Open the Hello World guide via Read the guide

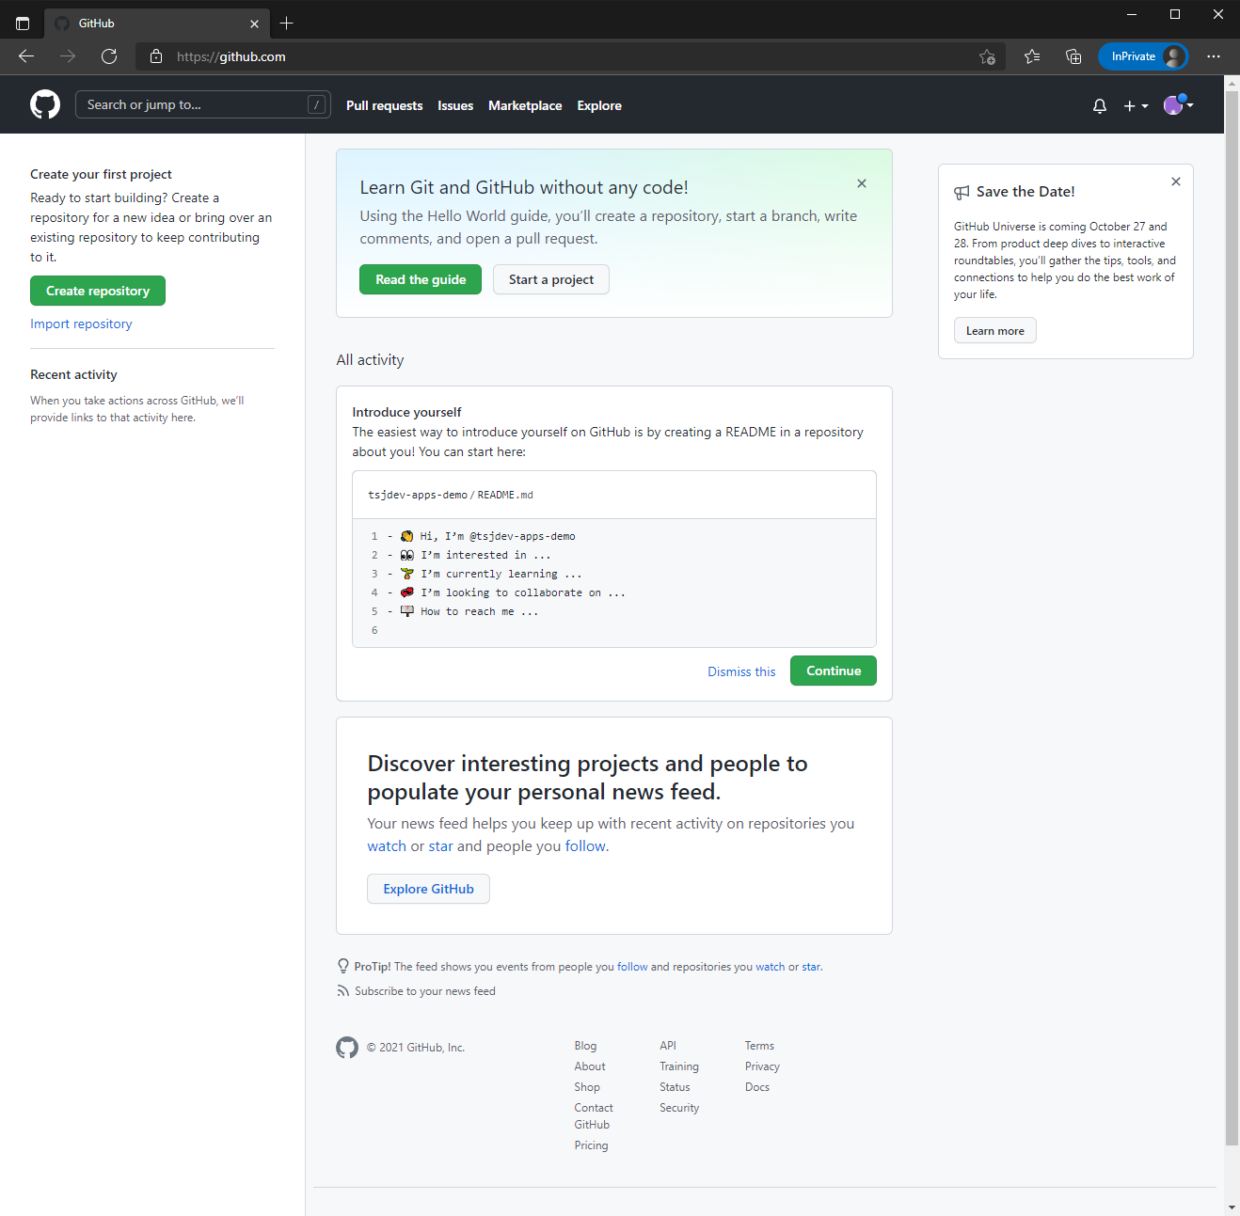(420, 279)
